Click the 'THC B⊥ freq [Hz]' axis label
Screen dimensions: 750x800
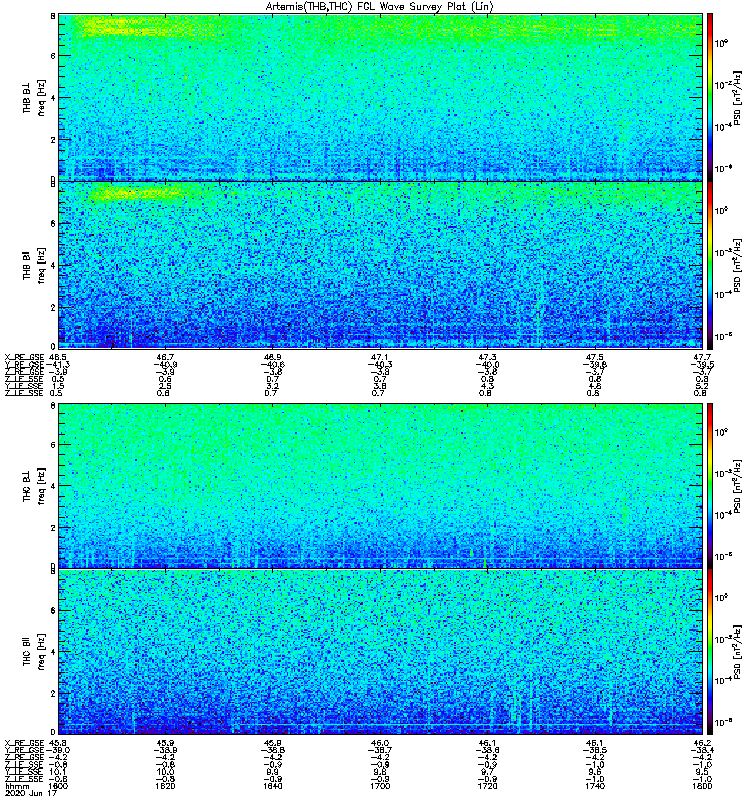coord(34,485)
